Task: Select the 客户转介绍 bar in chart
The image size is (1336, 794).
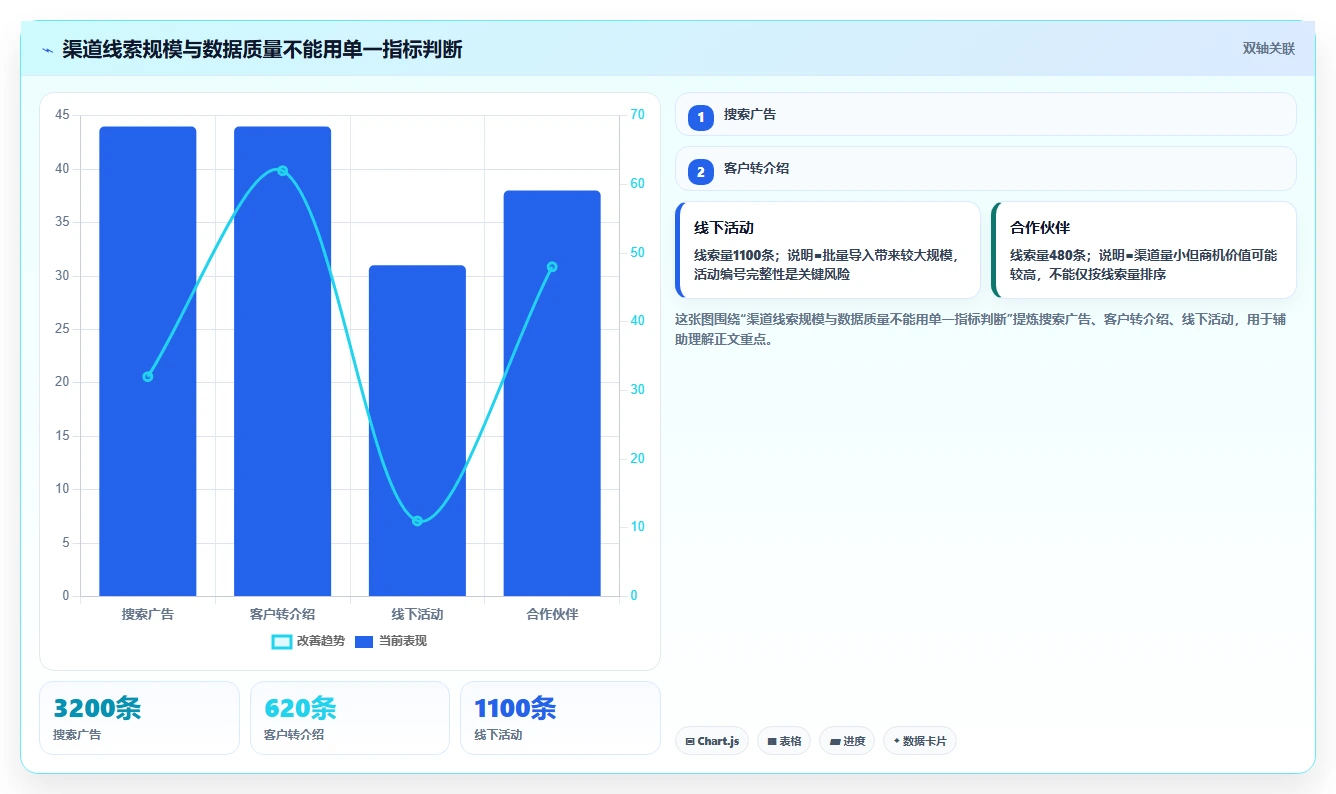Action: click(x=282, y=361)
